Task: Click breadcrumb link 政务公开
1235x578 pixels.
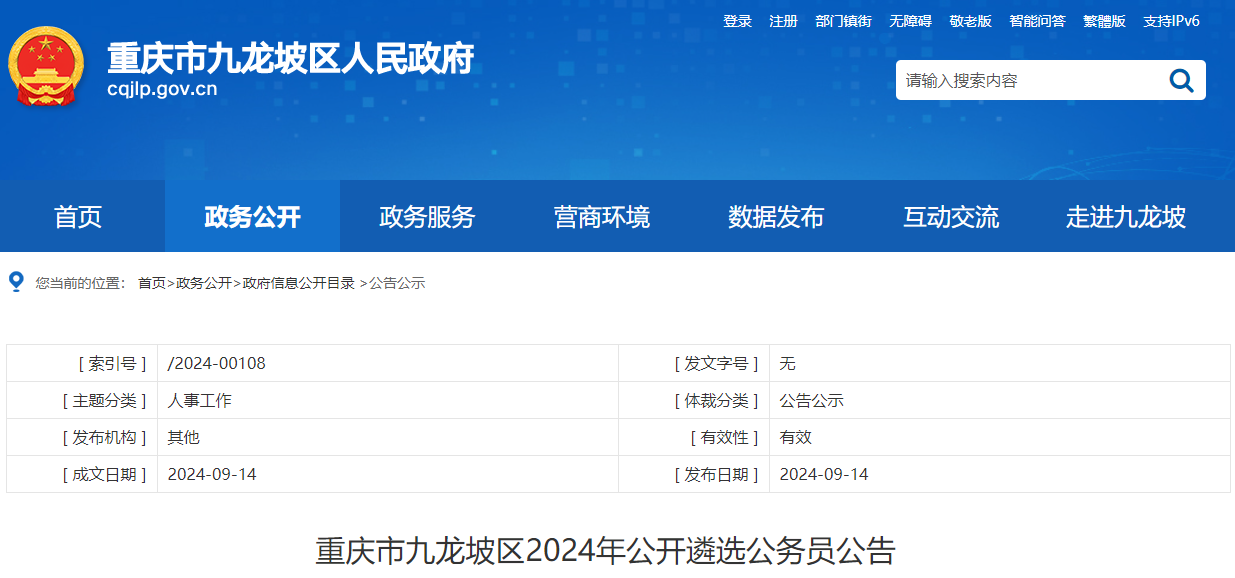Action: click(x=204, y=283)
